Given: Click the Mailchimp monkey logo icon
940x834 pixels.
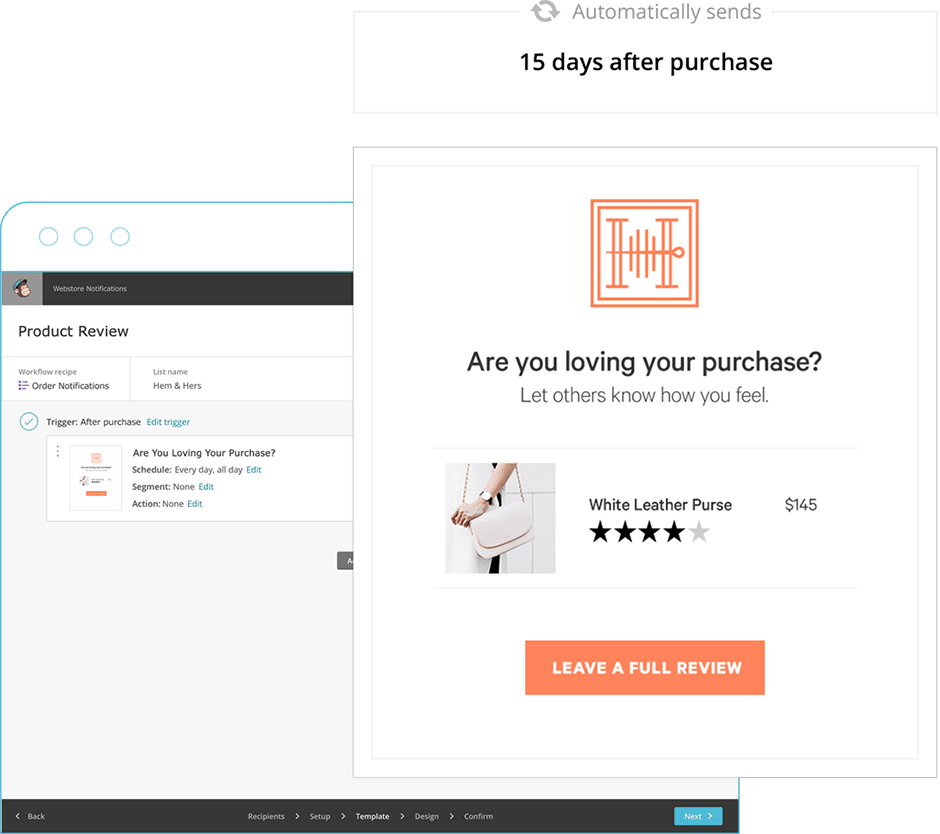Looking at the screenshot, I should pyautogui.click(x=22, y=288).
